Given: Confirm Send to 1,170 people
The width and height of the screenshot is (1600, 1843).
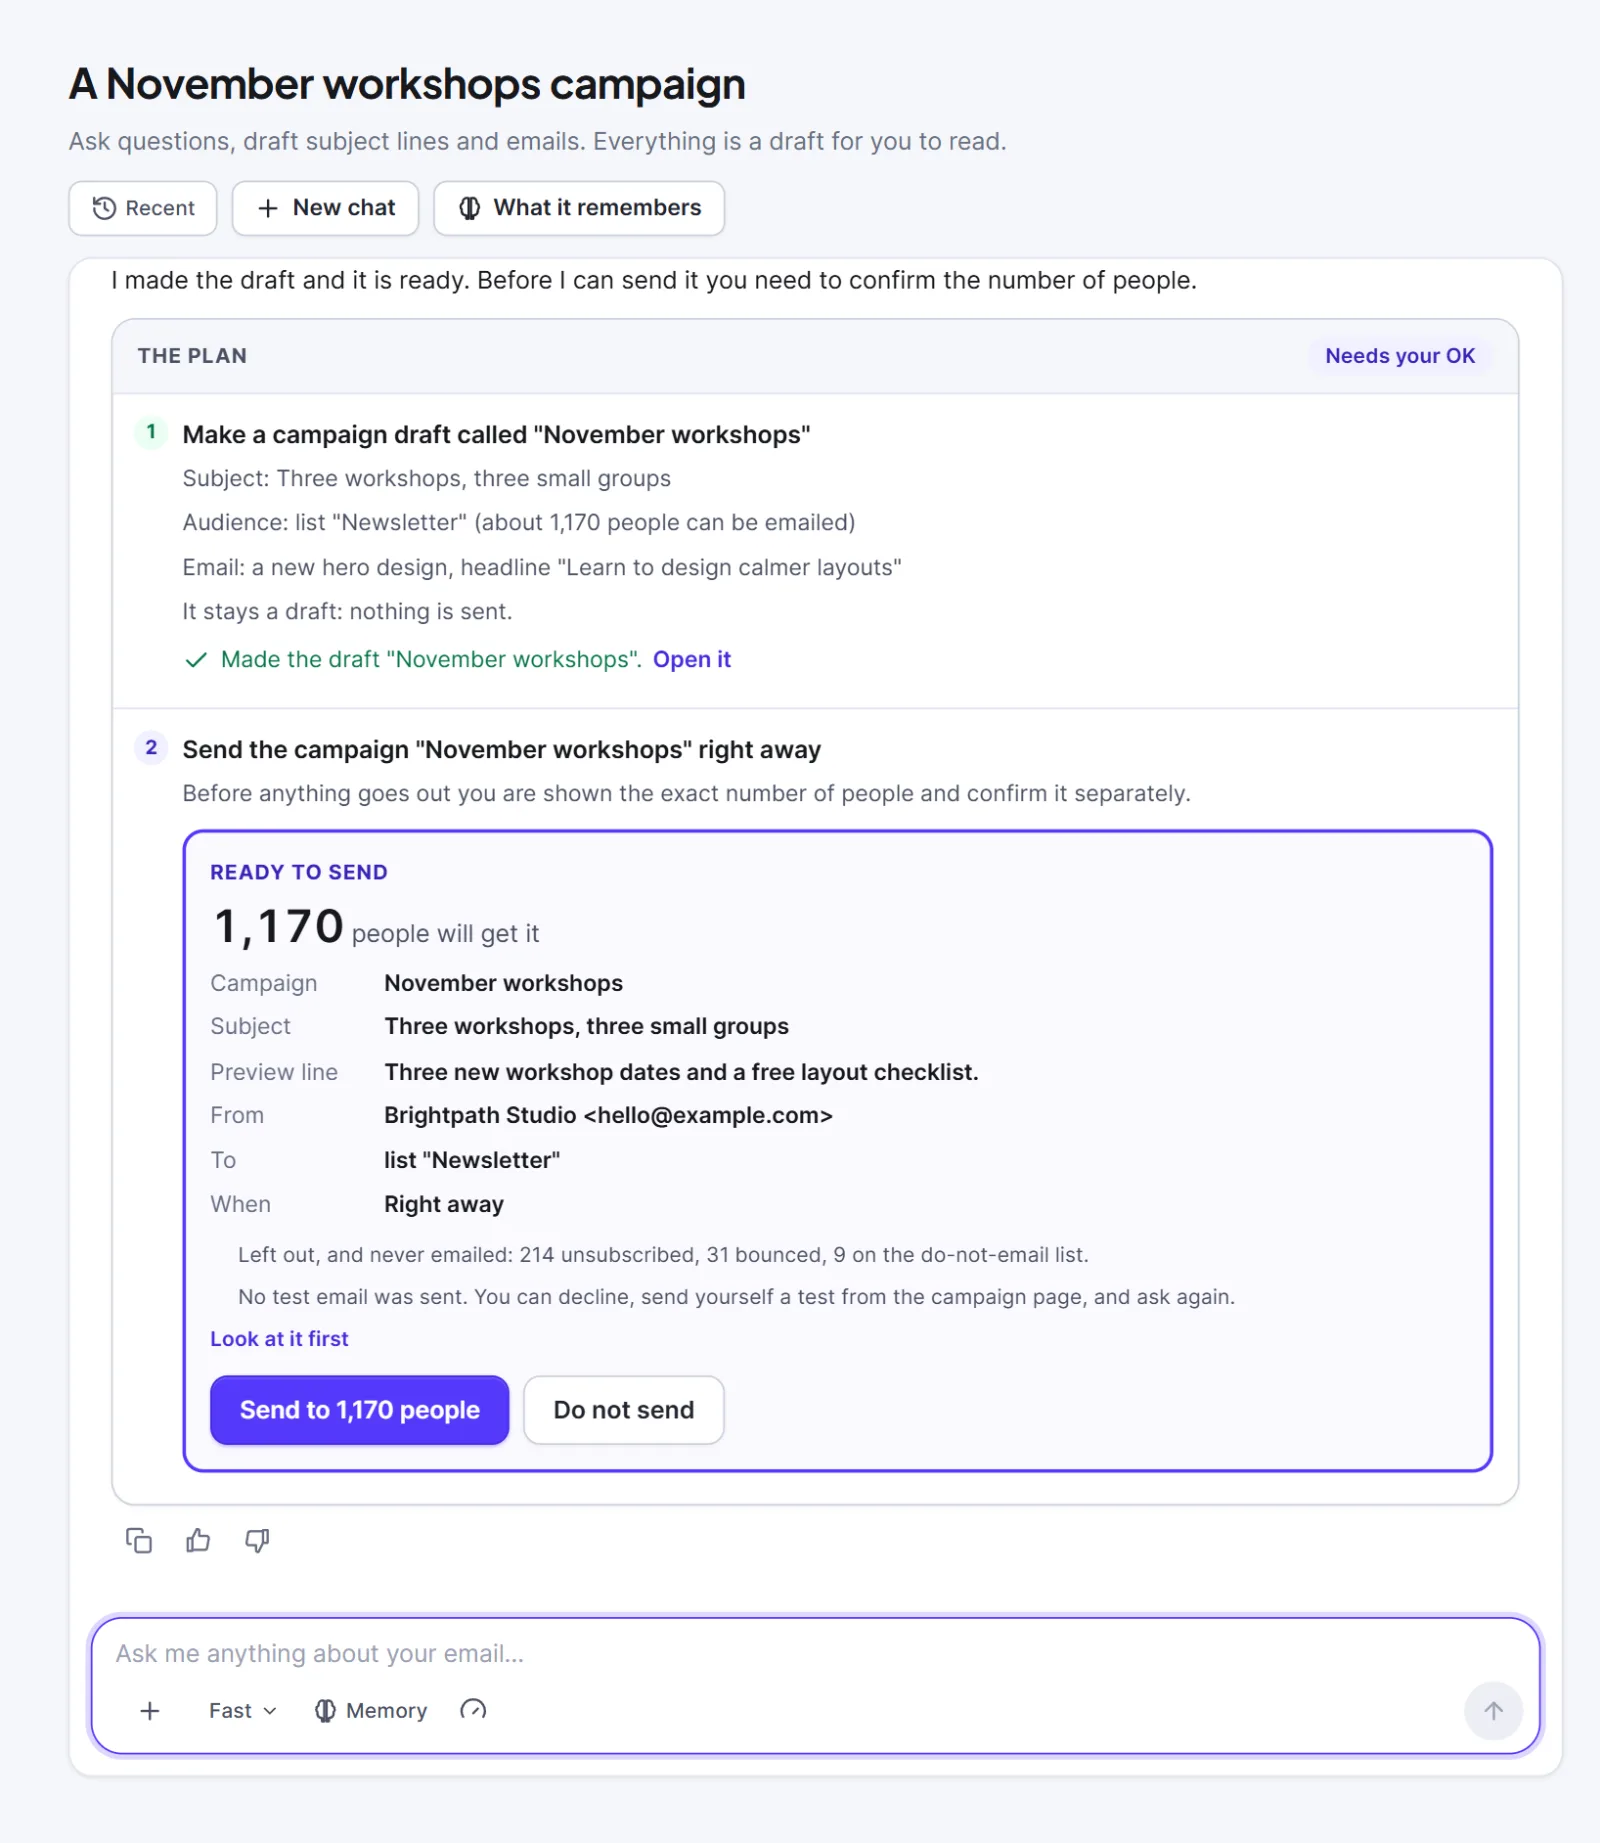Looking at the screenshot, I should coord(360,1410).
